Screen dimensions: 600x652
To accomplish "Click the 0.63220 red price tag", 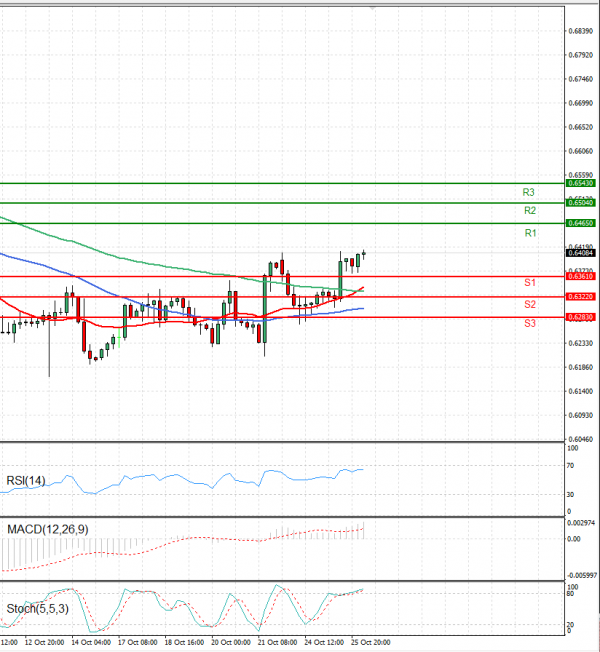I will point(581,297).
